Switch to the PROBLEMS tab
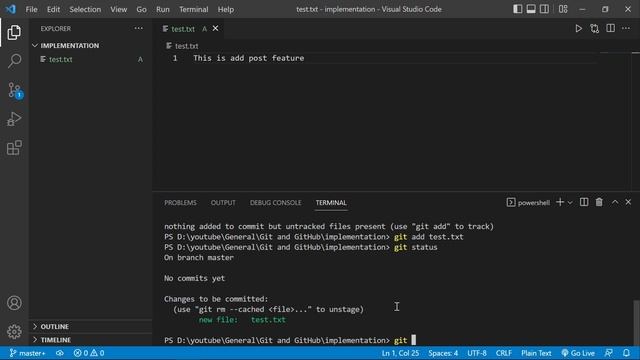 pyautogui.click(x=180, y=202)
